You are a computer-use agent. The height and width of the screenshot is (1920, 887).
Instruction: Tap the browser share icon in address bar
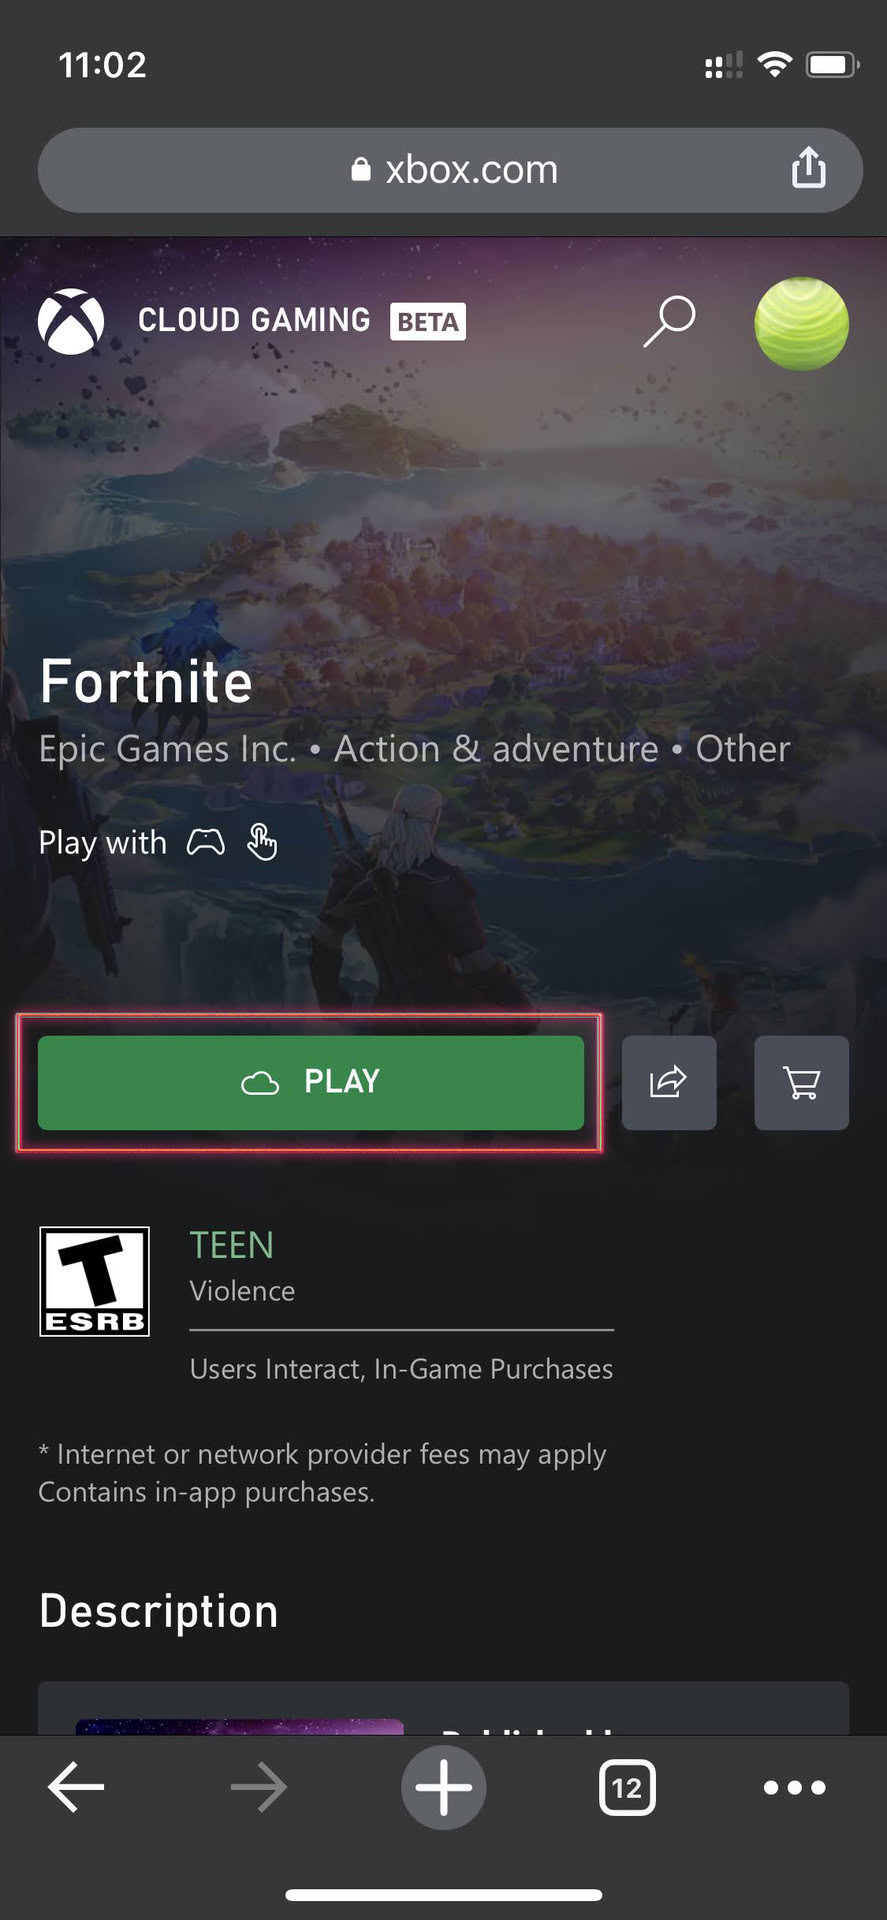point(808,168)
